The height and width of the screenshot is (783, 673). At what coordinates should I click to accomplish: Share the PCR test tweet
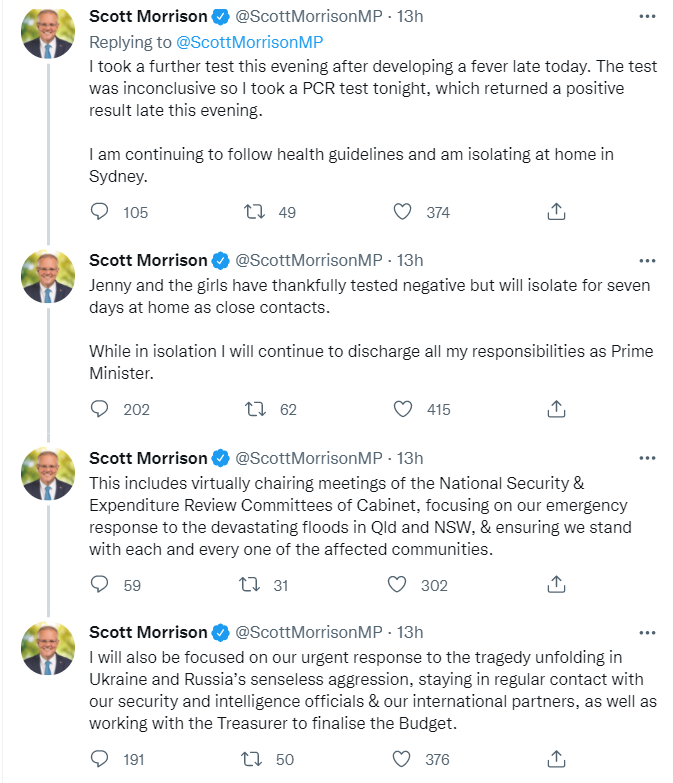coord(556,212)
